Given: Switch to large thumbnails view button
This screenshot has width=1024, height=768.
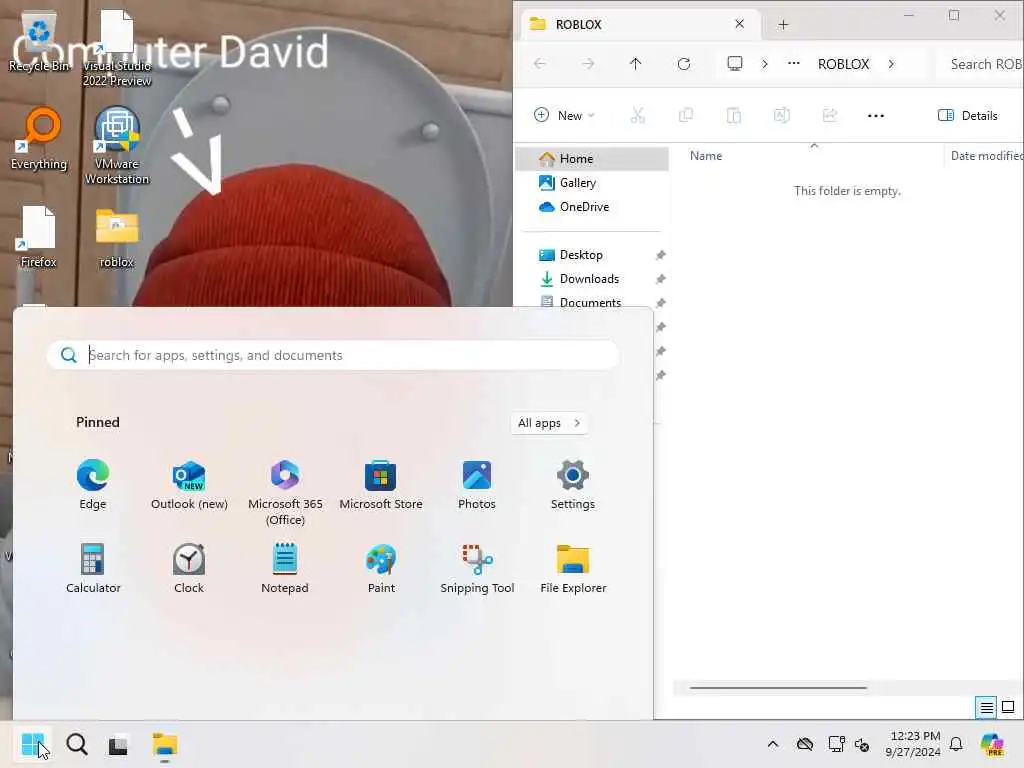Looking at the screenshot, I should click(x=1008, y=707).
